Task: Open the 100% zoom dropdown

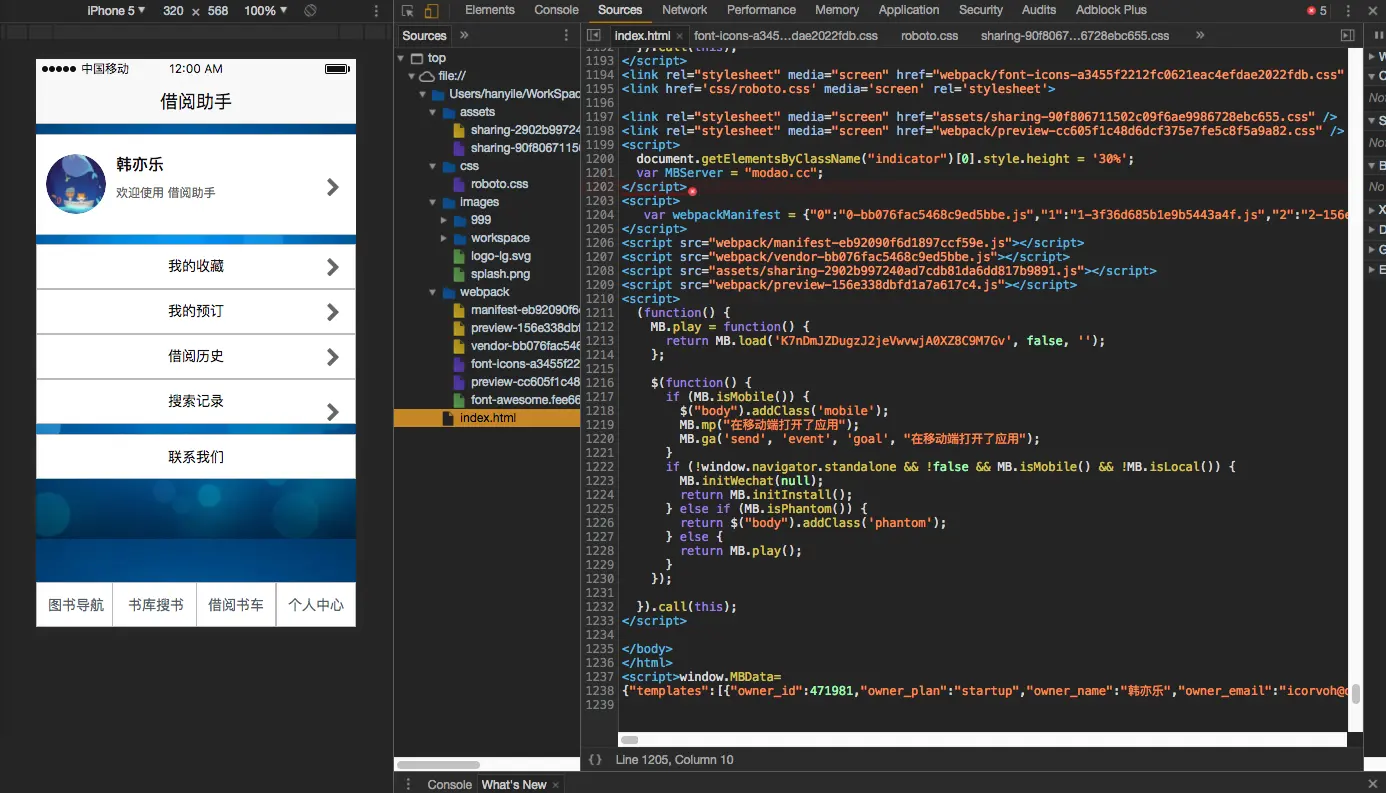Action: click(x=266, y=11)
